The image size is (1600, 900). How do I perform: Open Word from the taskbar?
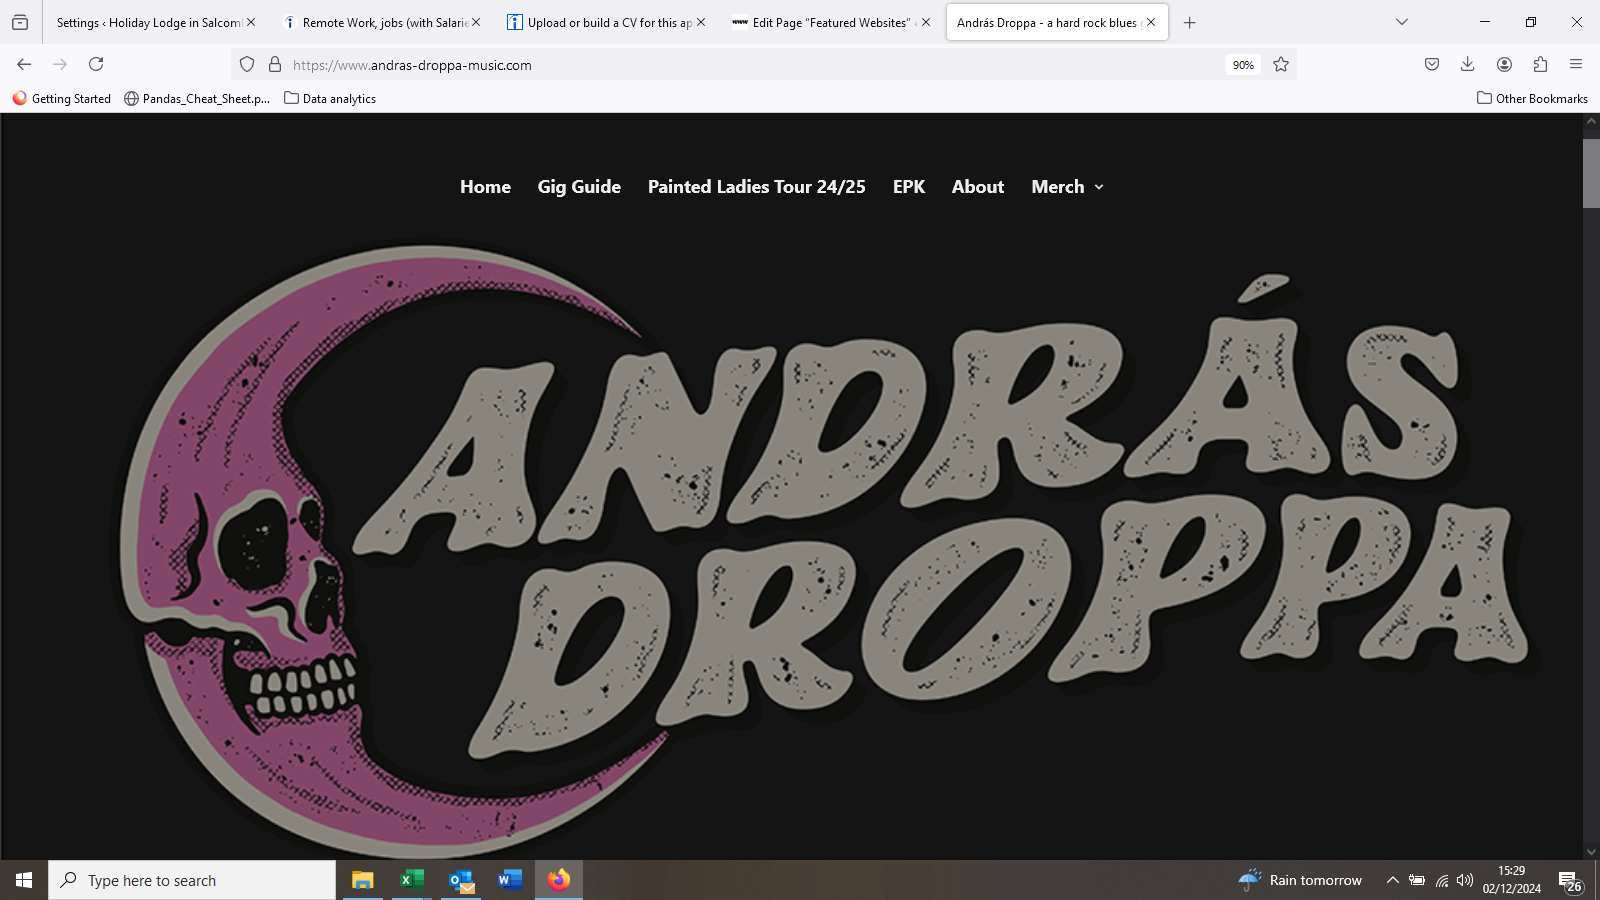(510, 880)
